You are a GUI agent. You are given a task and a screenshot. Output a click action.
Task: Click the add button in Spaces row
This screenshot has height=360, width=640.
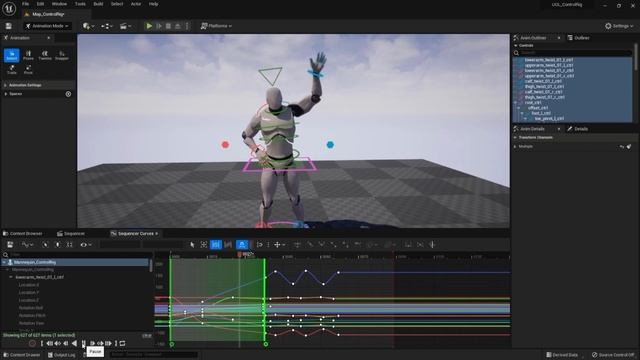tap(68, 94)
